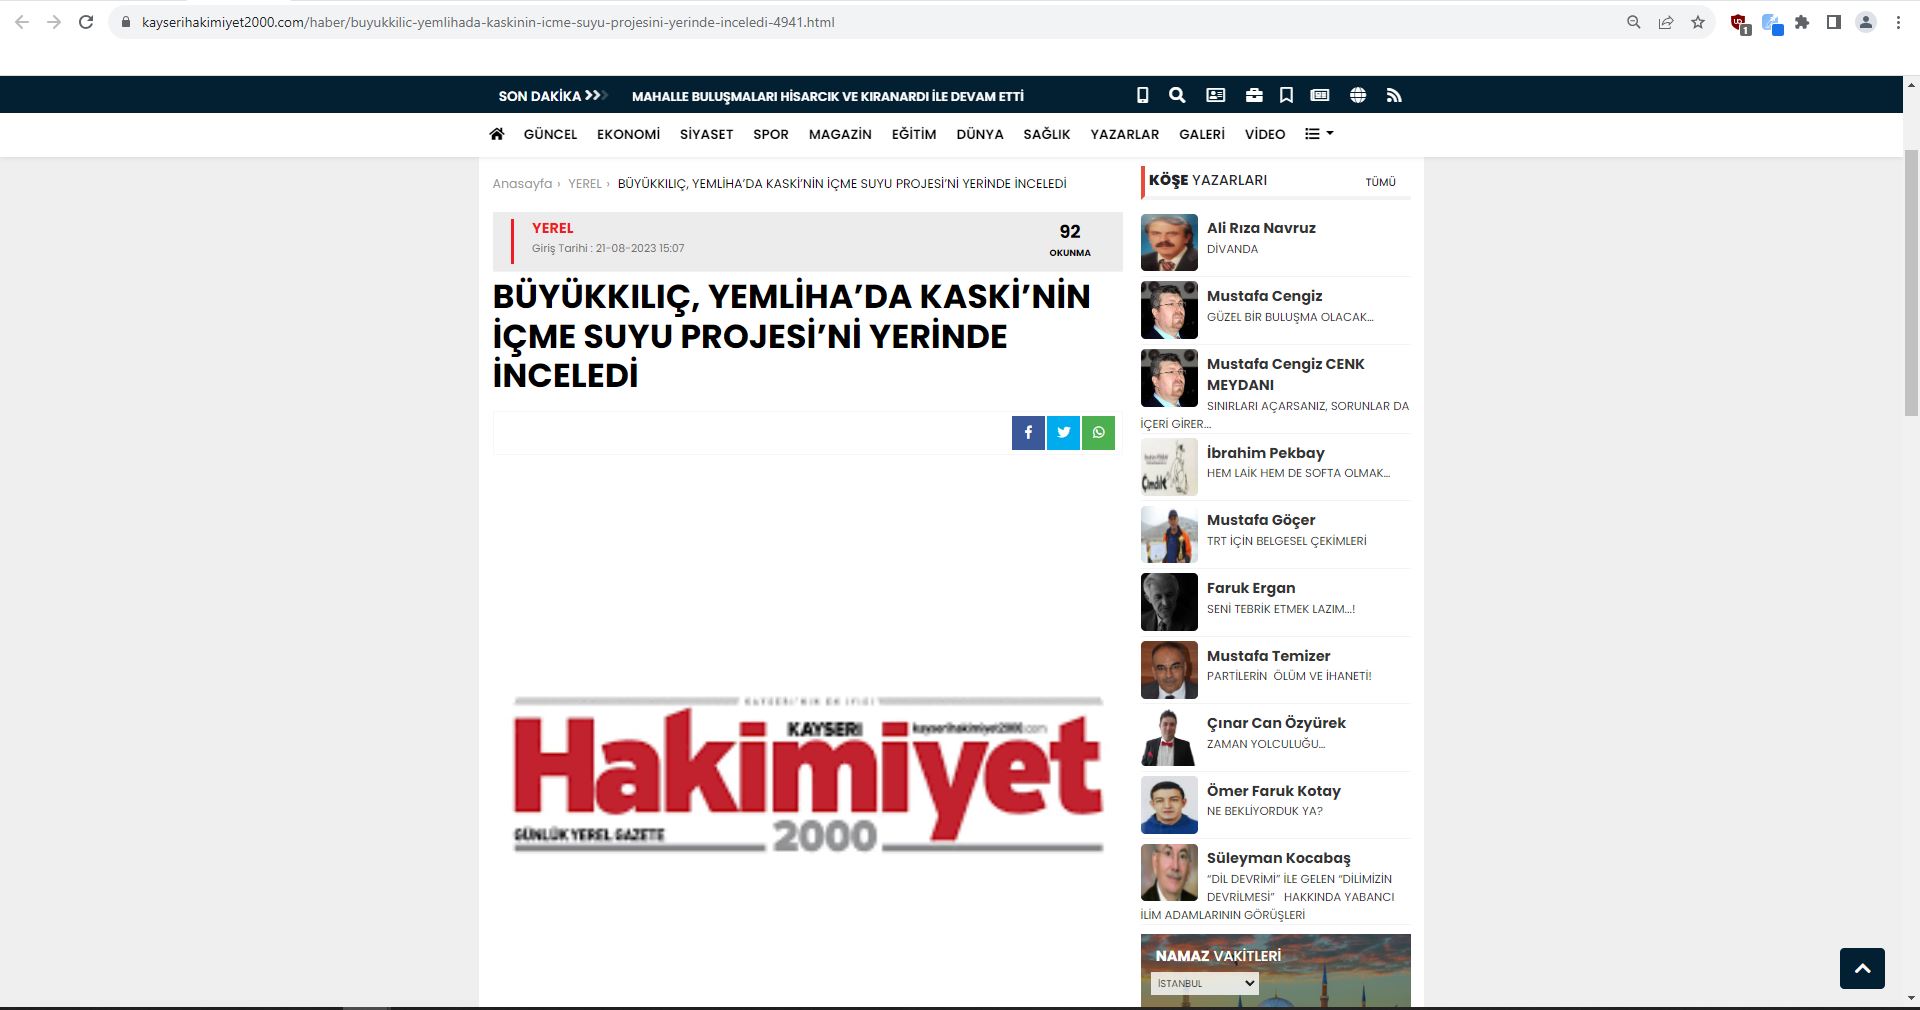Open EĞİTİM menu section
Image resolution: width=1920 pixels, height=1010 pixels.
(x=914, y=134)
